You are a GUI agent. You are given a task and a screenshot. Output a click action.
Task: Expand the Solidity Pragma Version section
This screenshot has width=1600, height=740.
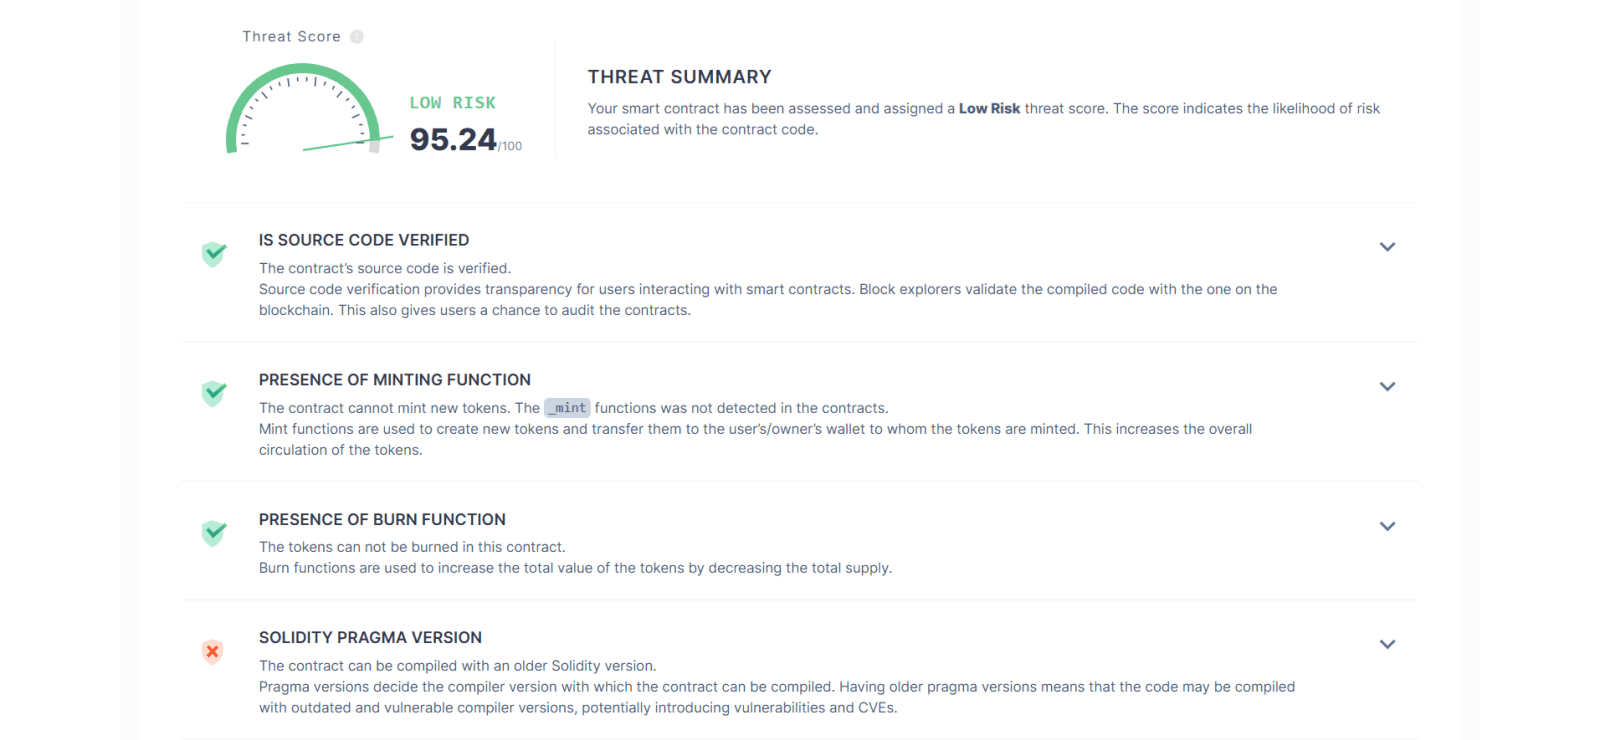click(1387, 645)
